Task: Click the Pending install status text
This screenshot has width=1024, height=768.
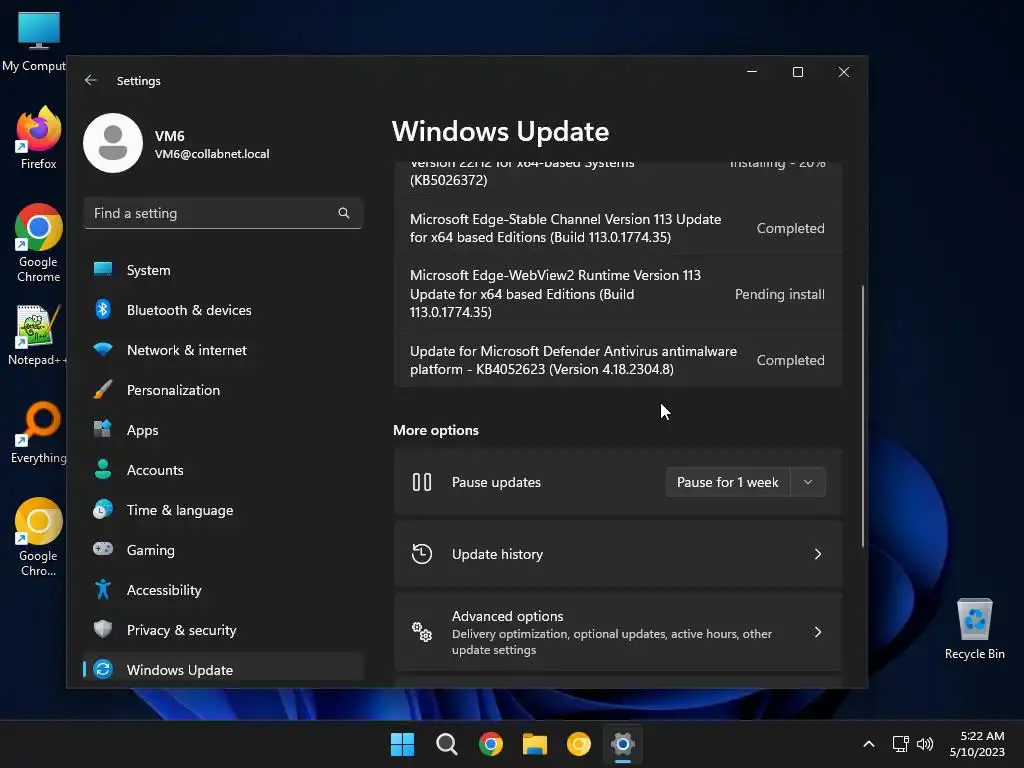Action: tap(779, 294)
